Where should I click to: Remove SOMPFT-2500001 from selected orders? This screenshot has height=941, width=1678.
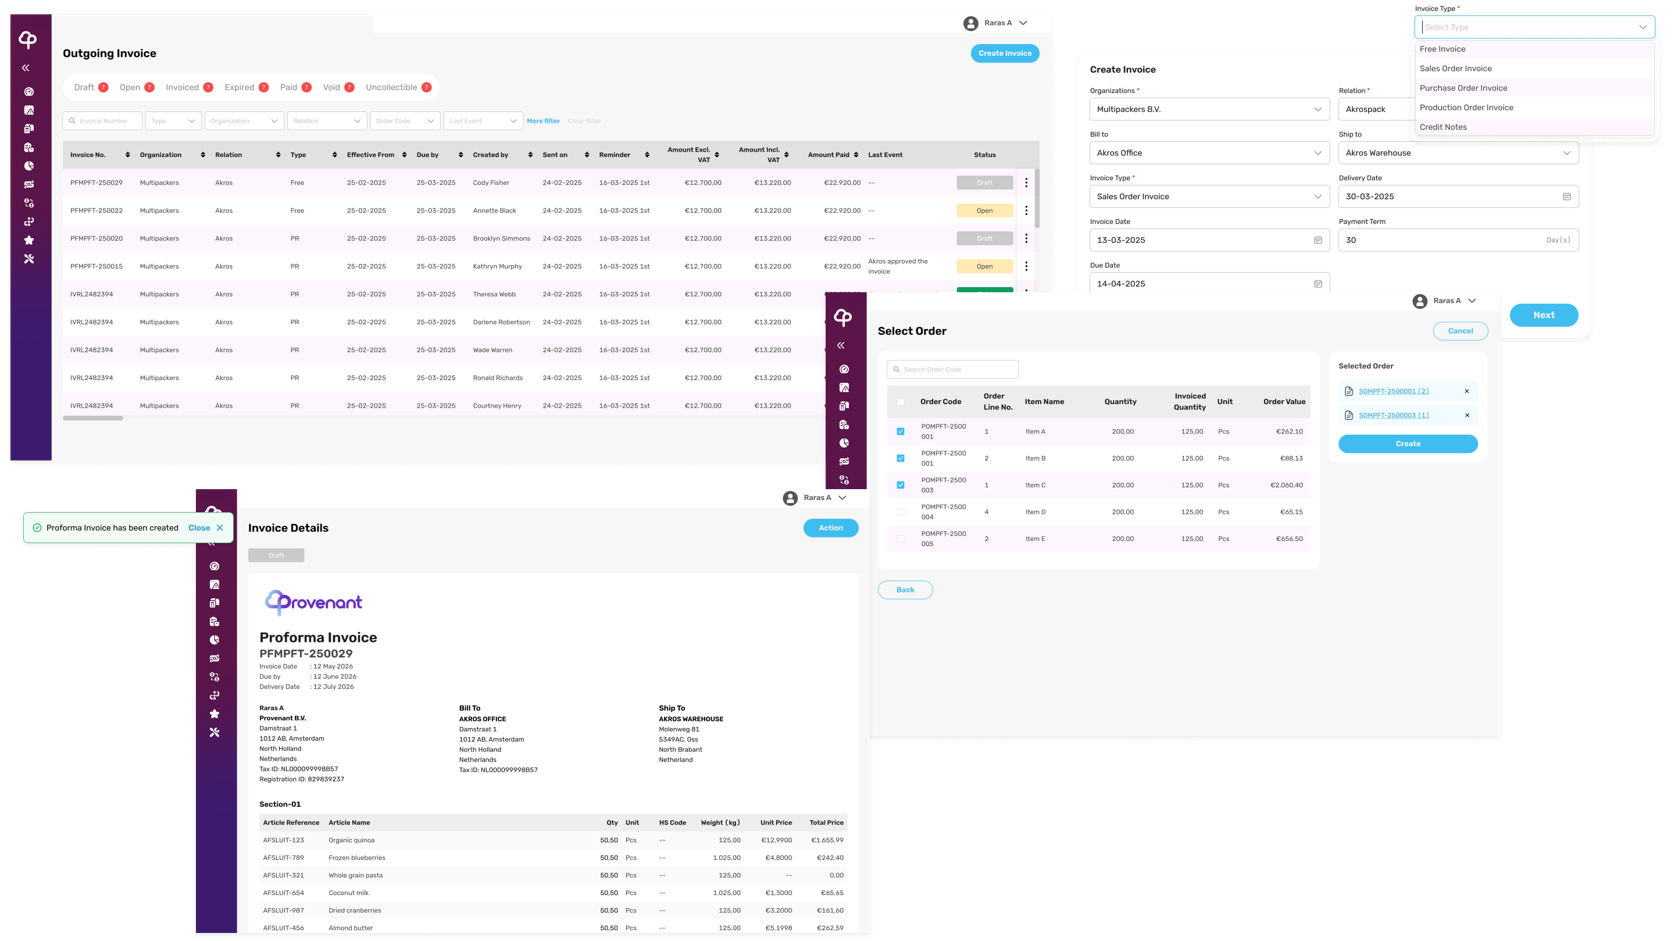(1467, 391)
